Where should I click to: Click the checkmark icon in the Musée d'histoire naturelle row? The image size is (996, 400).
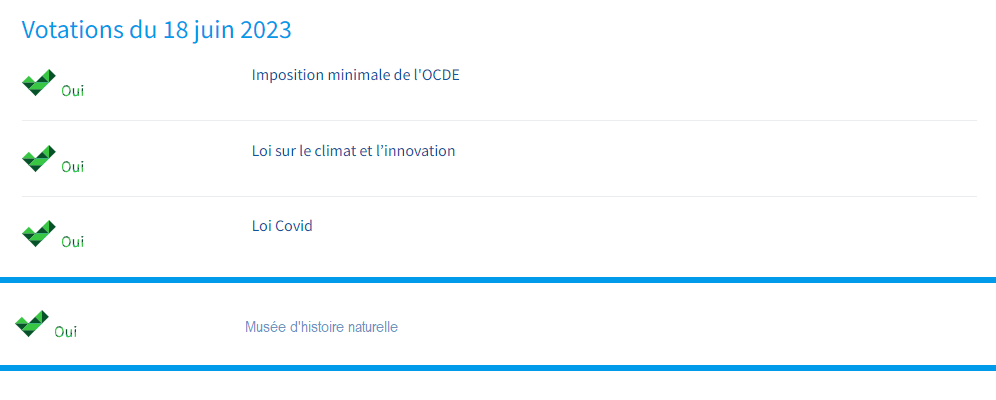(32, 323)
